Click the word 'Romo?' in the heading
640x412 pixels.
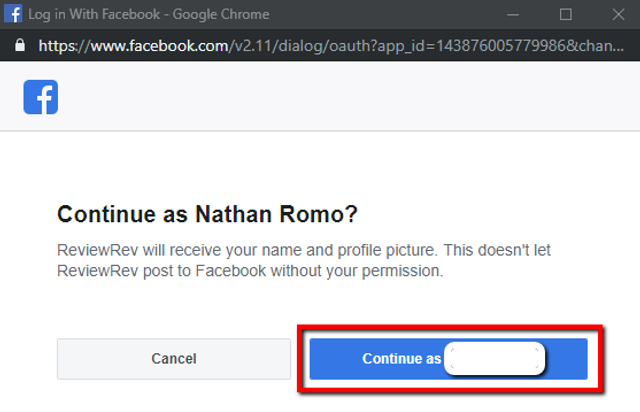tap(318, 214)
